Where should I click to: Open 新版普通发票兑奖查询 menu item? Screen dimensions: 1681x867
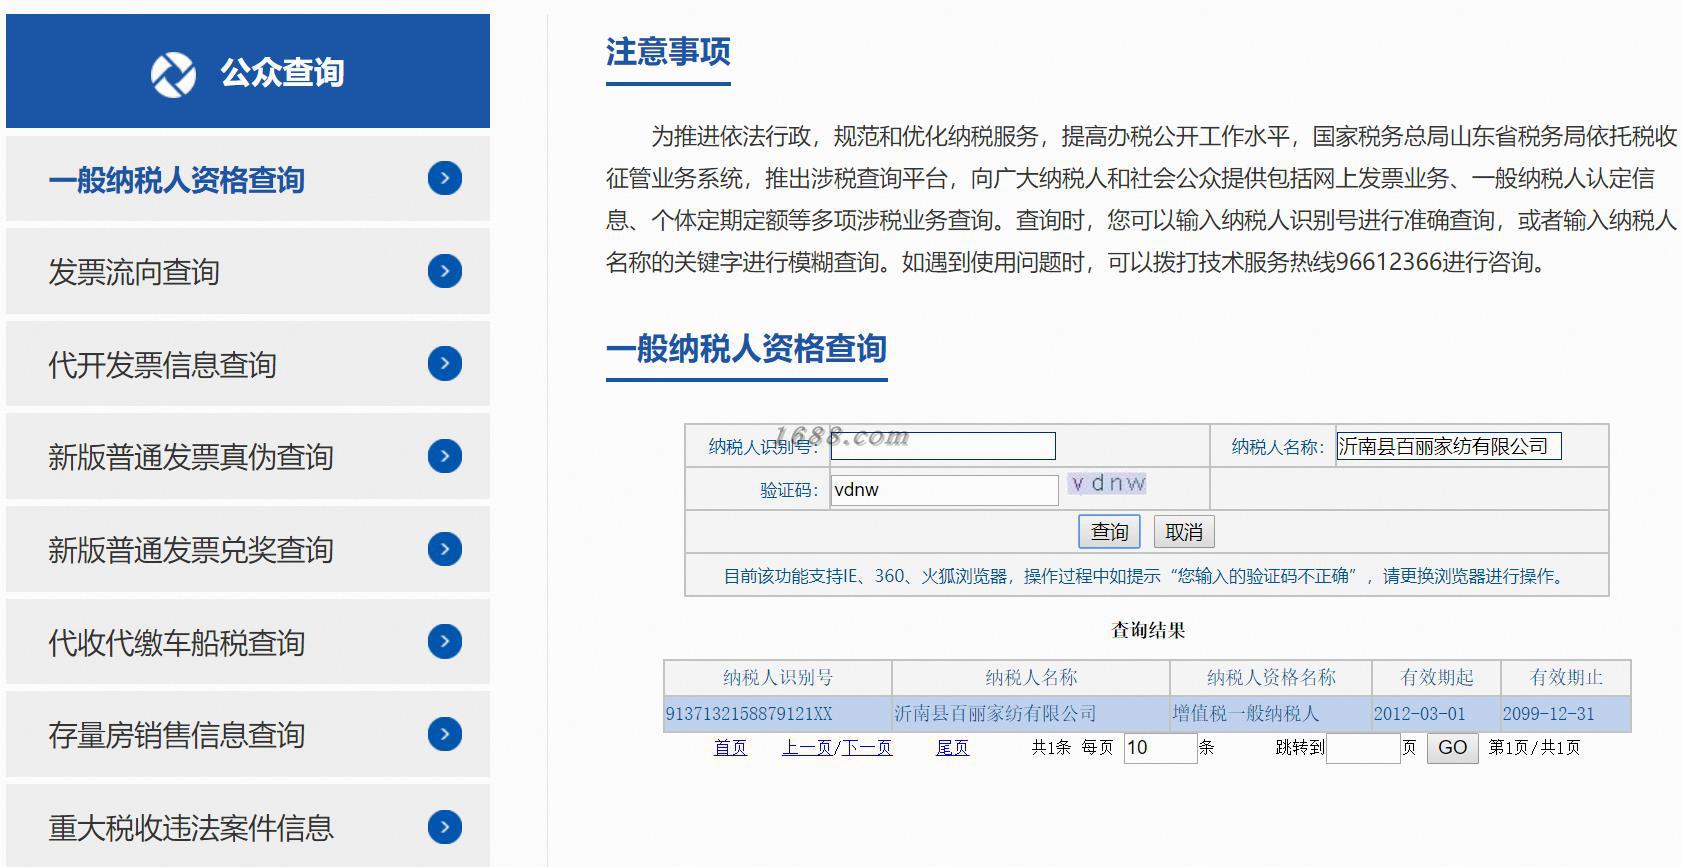(x=248, y=549)
